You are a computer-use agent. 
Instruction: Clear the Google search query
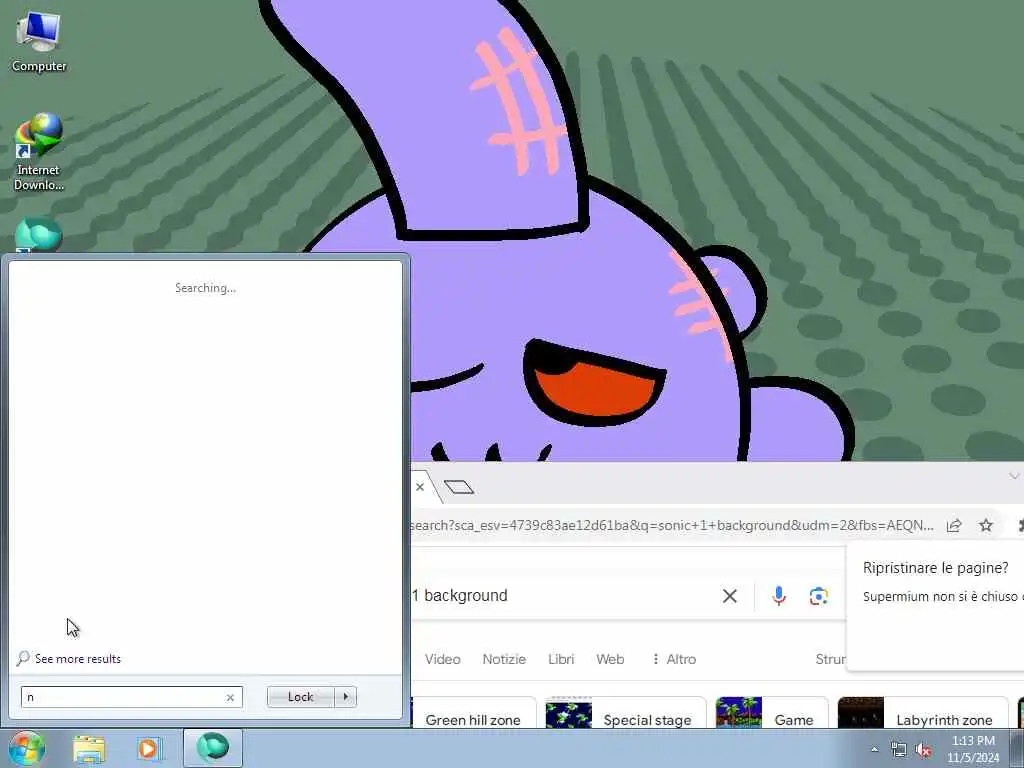pyautogui.click(x=729, y=596)
